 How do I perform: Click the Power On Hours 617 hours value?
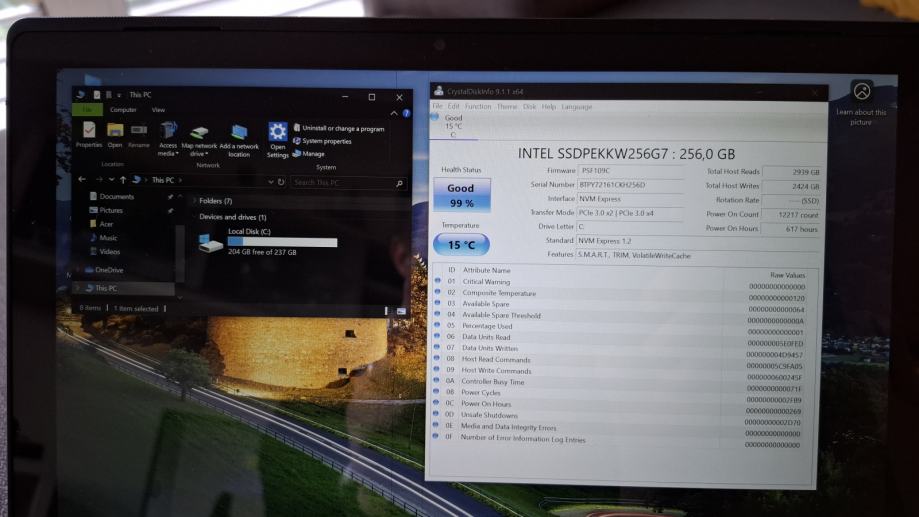791,229
